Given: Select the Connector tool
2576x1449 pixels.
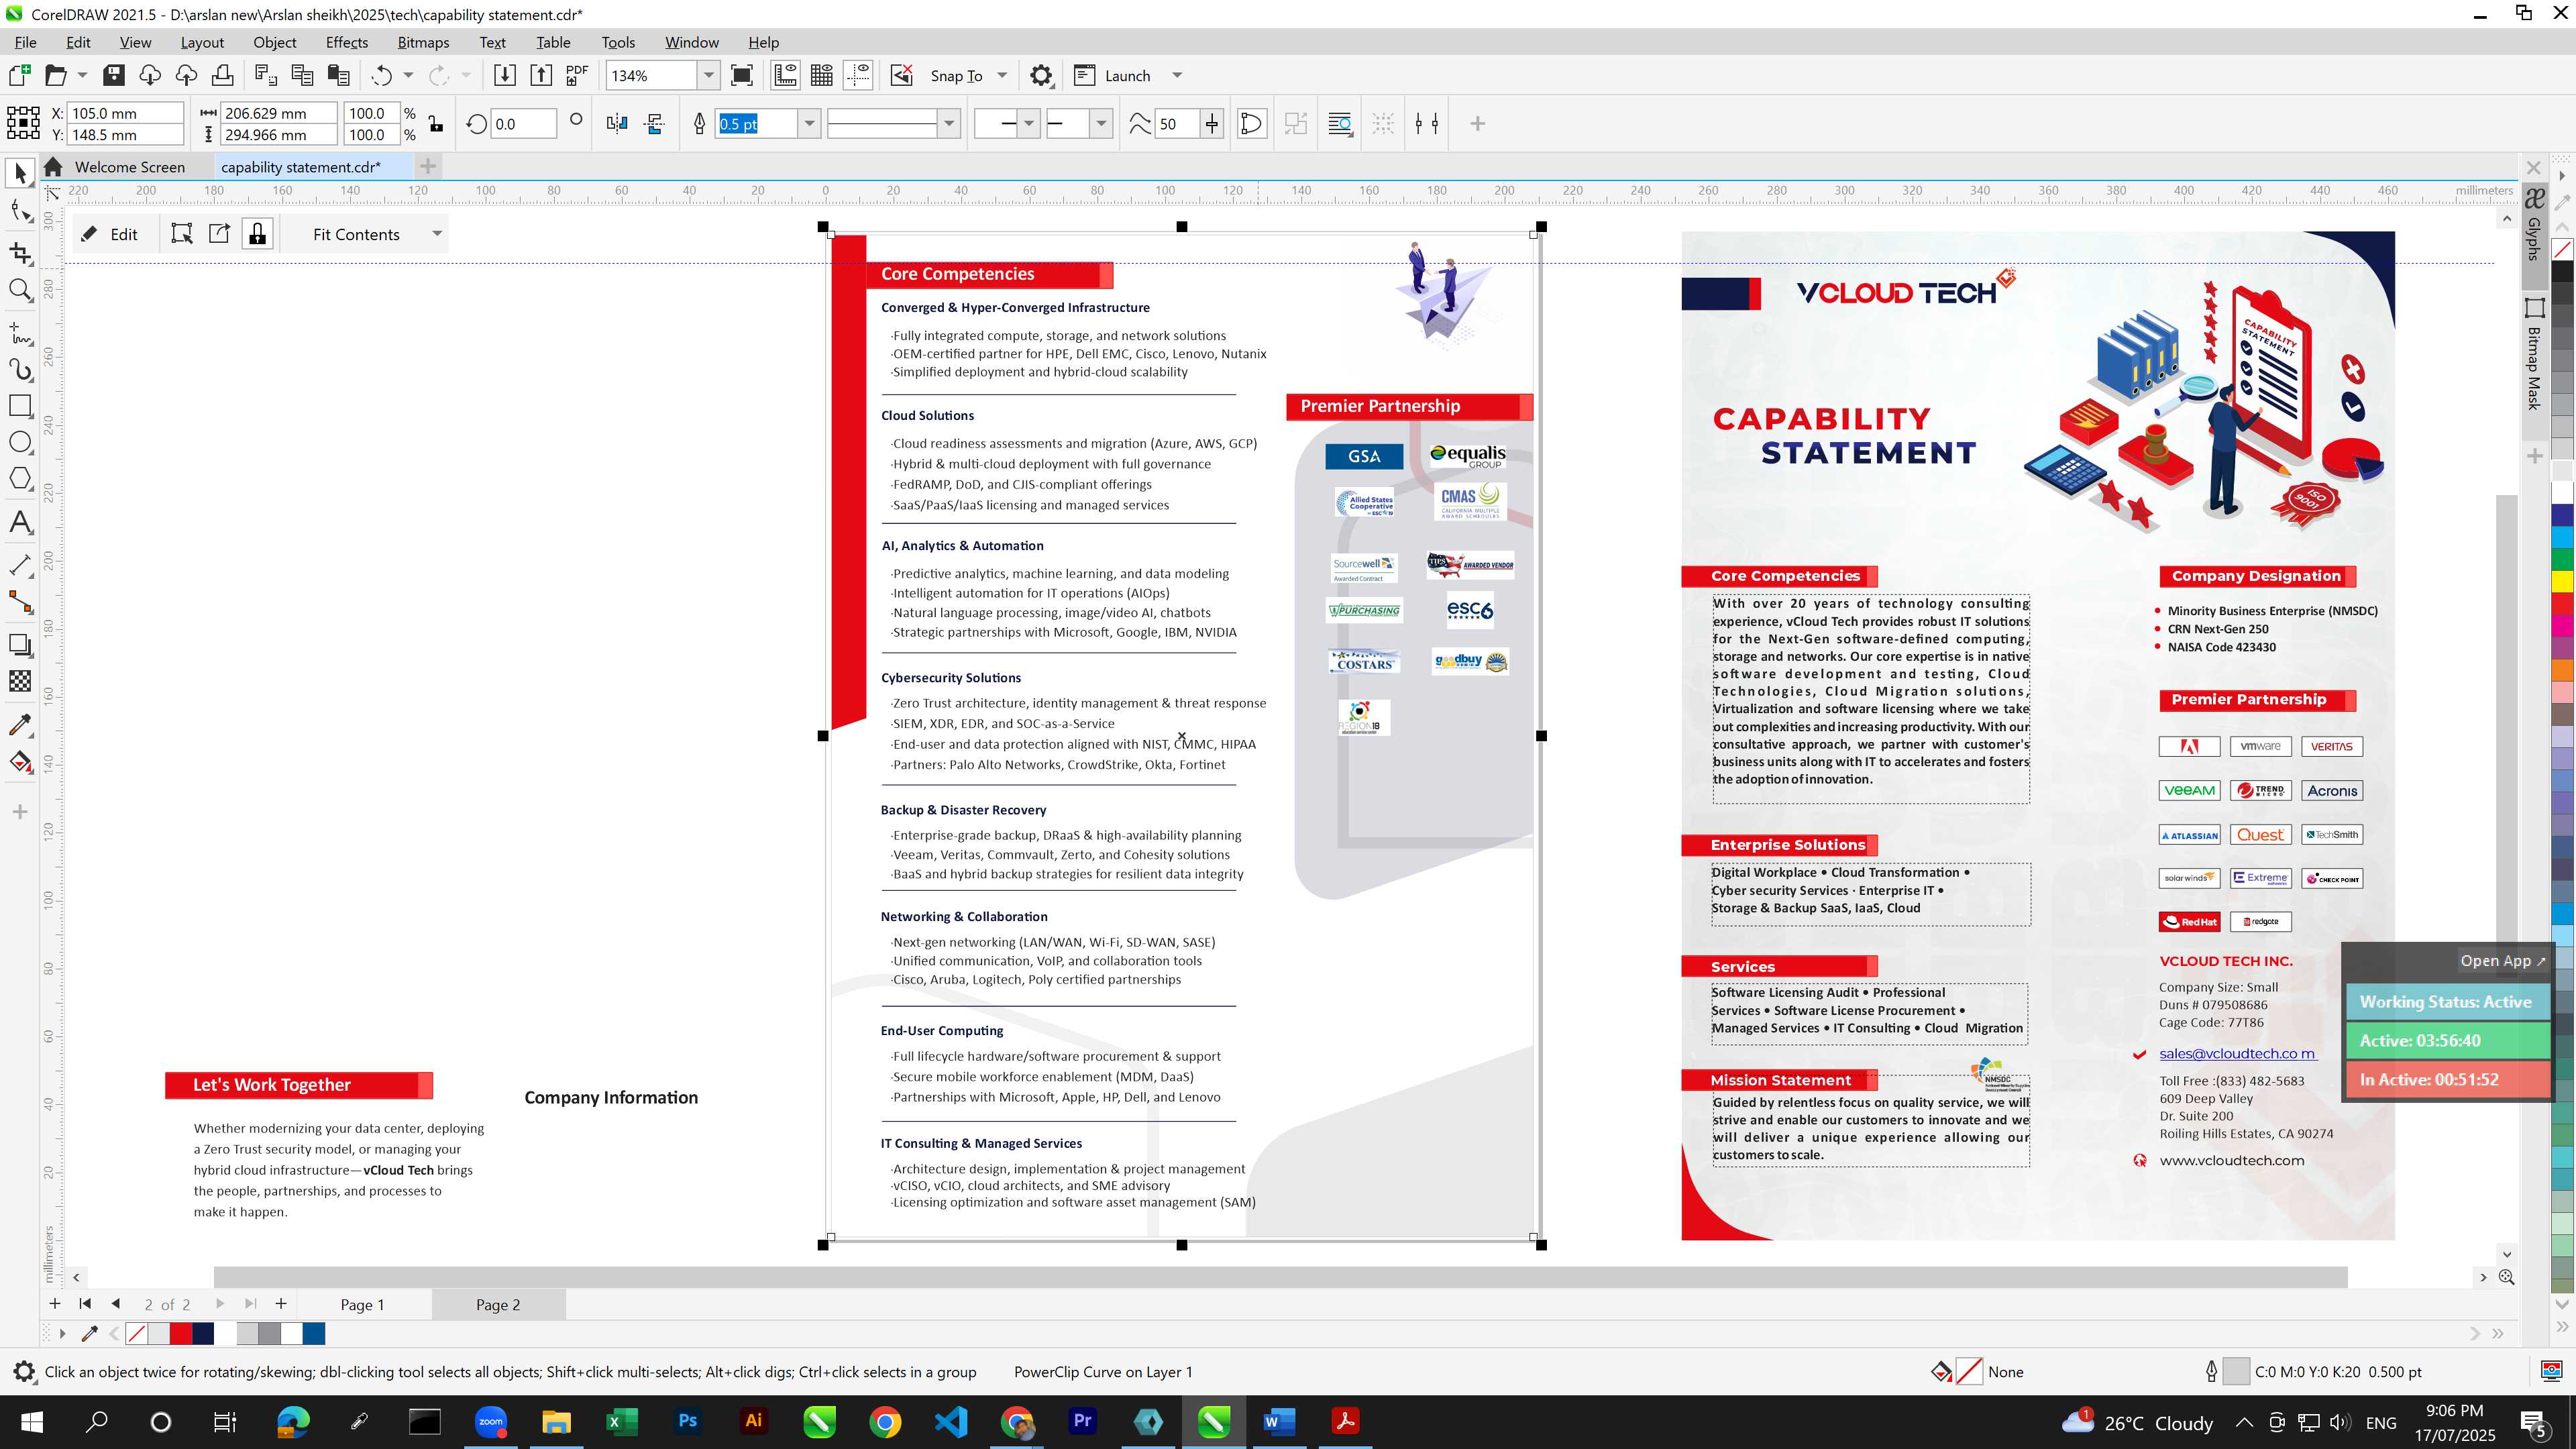Looking at the screenshot, I should coord(20,602).
